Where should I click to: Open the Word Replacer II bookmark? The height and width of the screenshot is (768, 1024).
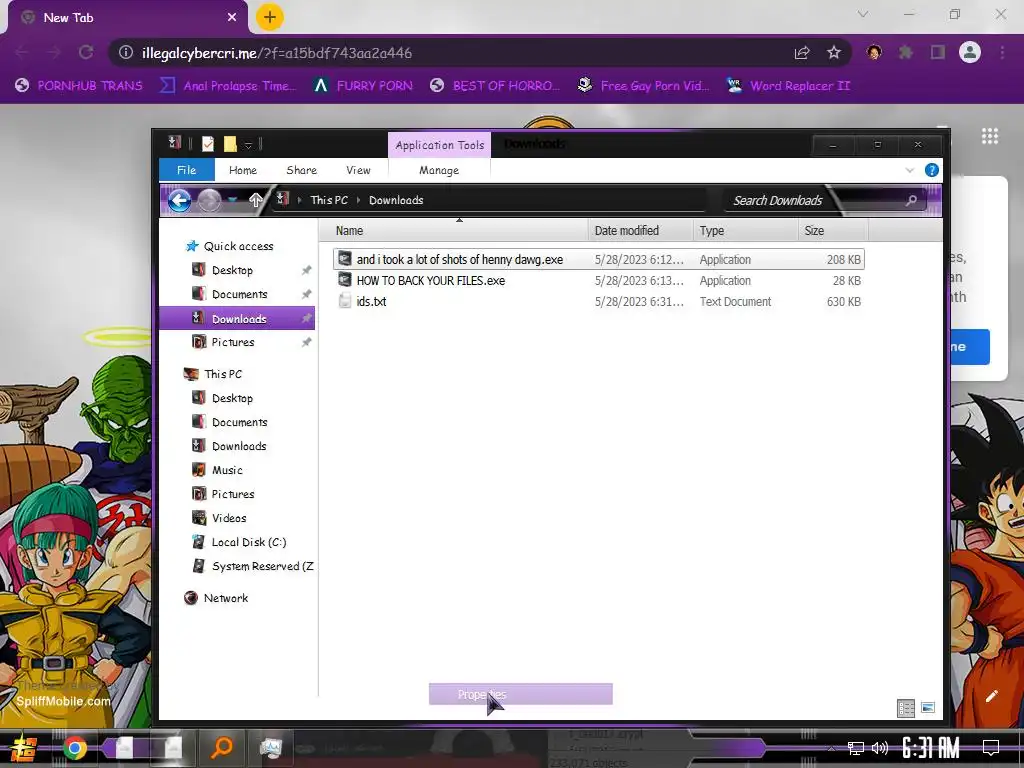pyautogui.click(x=788, y=86)
